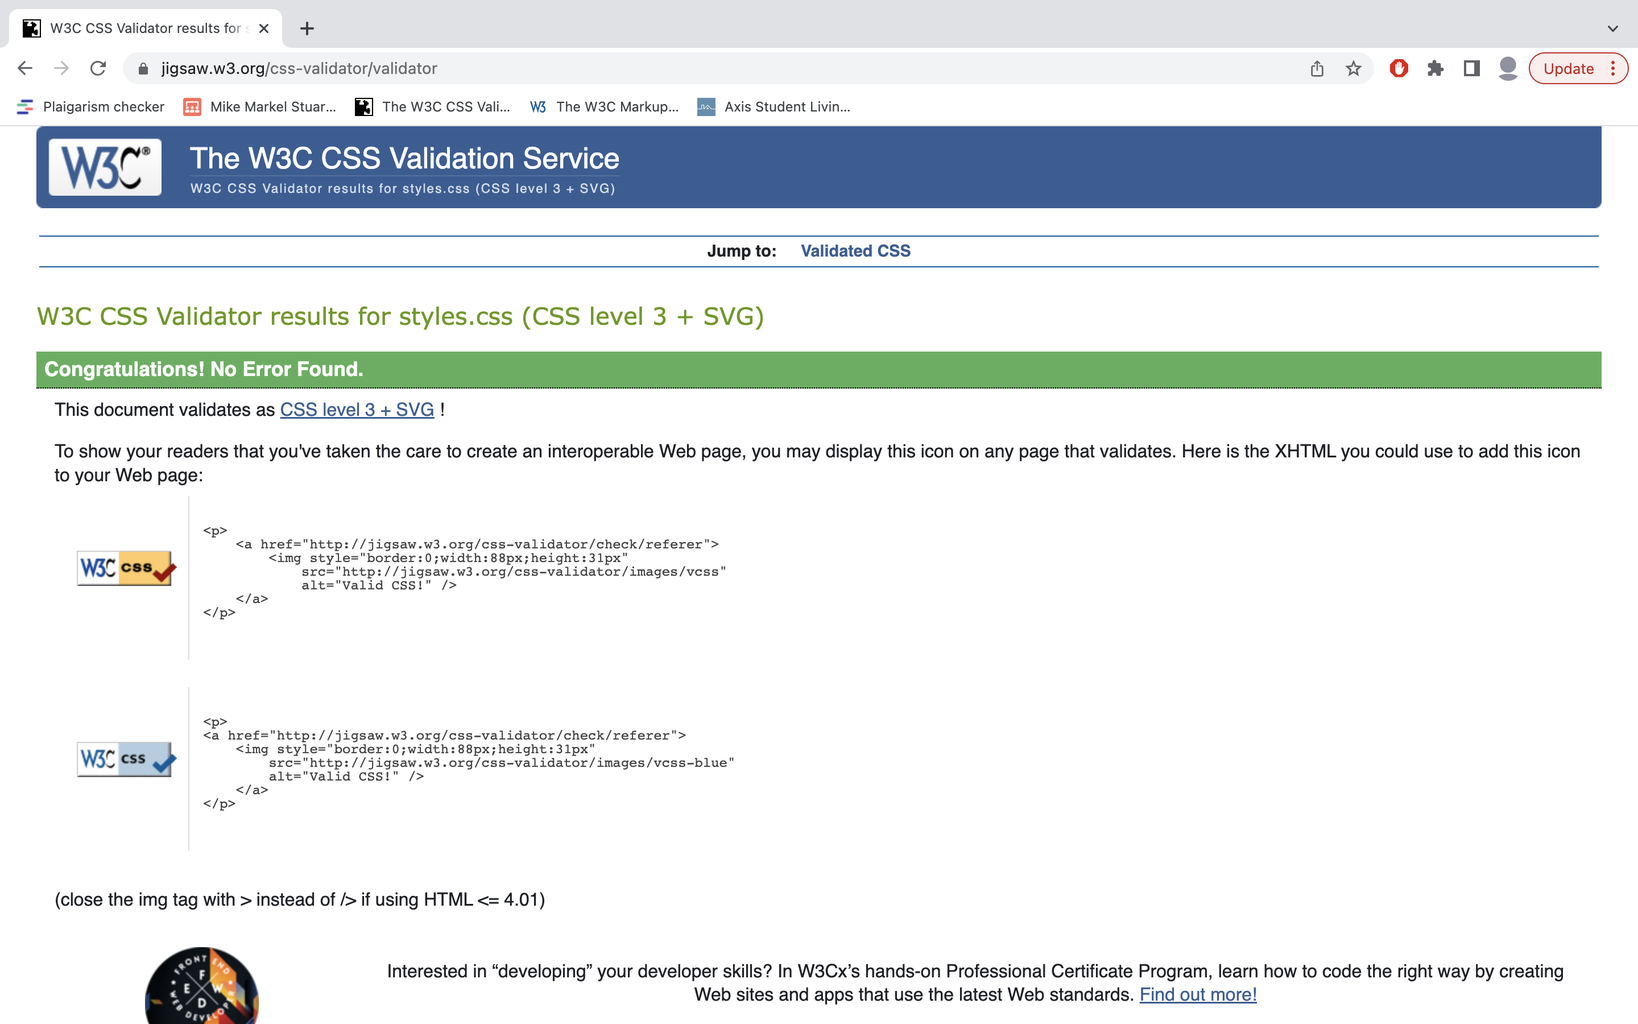The image size is (1638, 1024).
Task: Focus the address bar URL field
Action: (700, 68)
